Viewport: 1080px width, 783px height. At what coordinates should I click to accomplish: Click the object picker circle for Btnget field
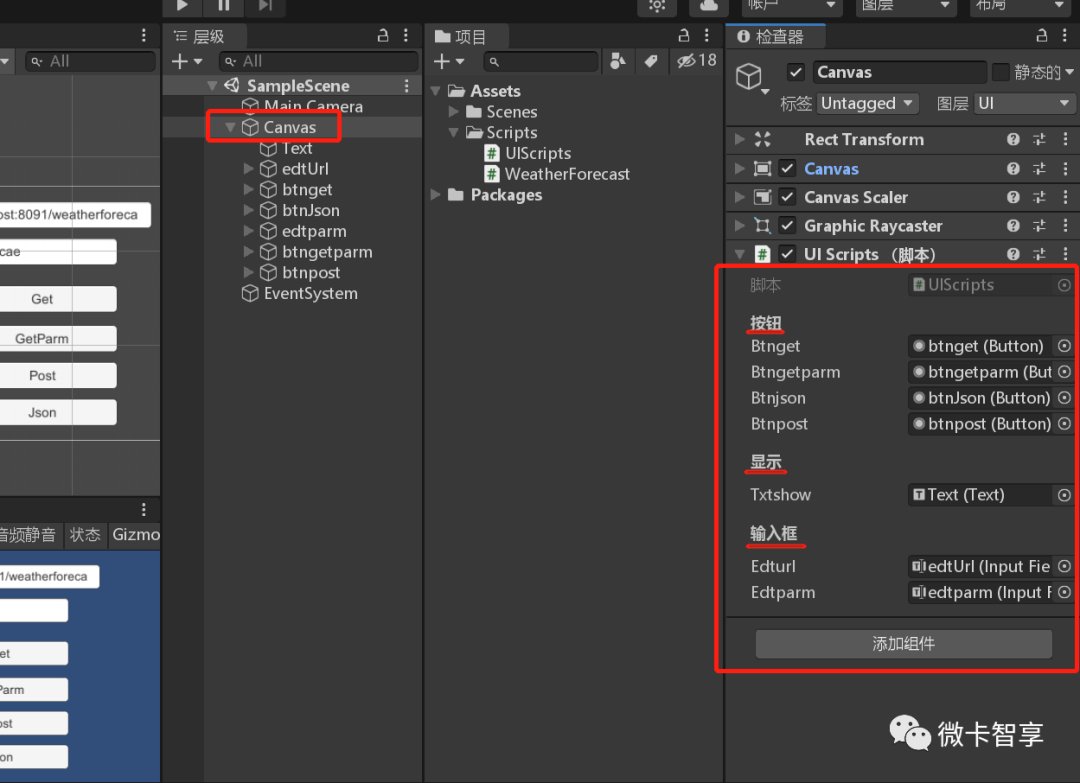[1063, 346]
